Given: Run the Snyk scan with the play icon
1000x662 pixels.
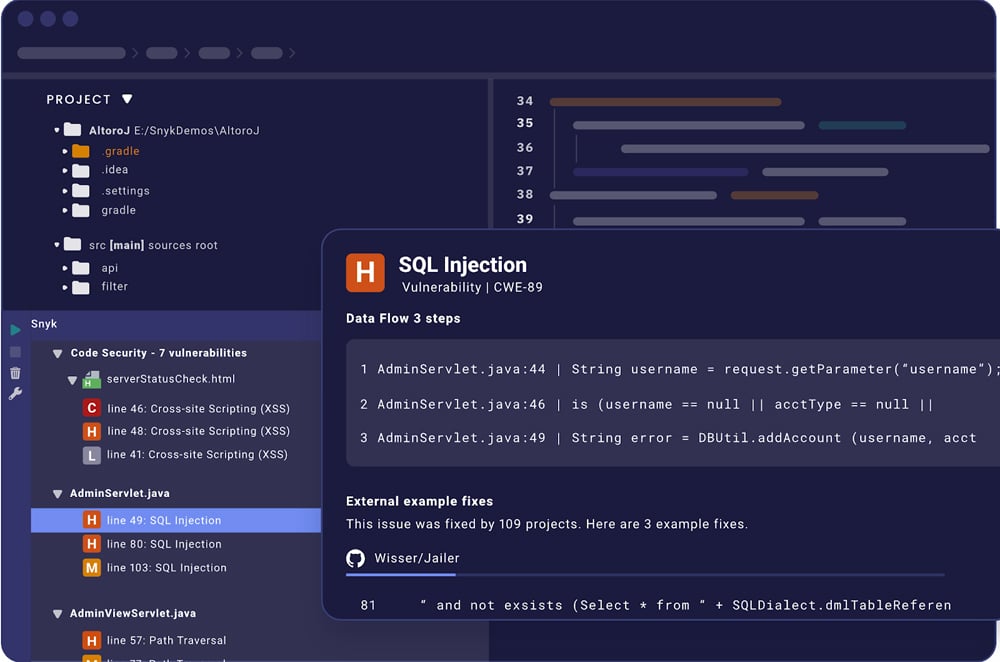Looking at the screenshot, I should [15, 330].
